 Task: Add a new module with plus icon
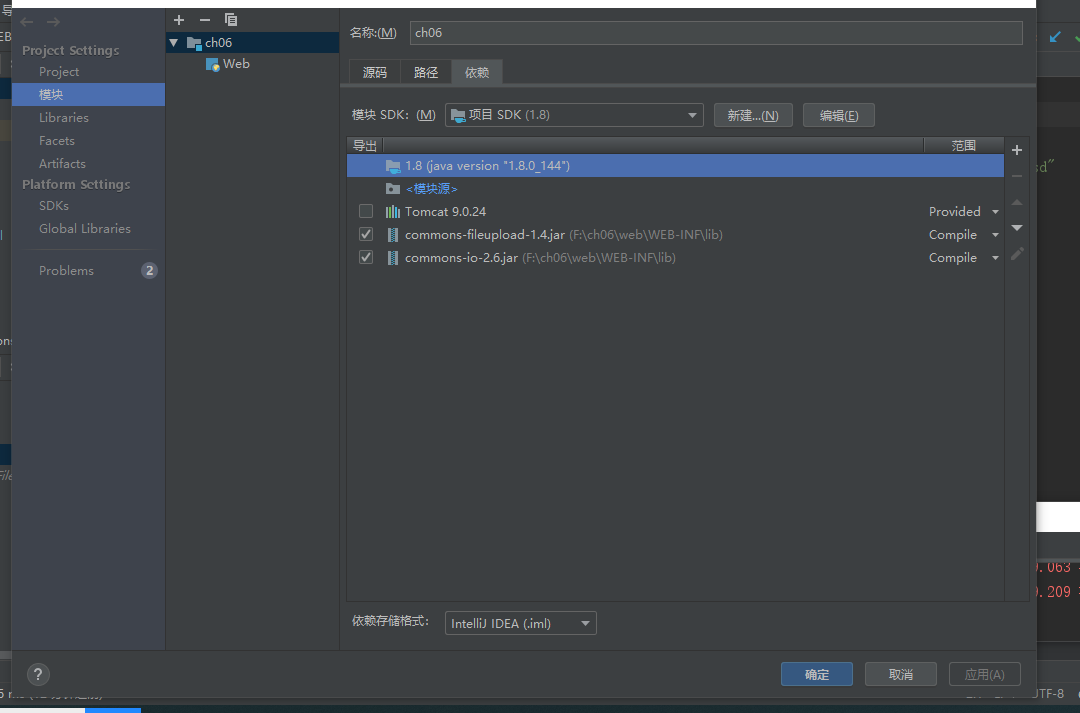tap(179, 20)
